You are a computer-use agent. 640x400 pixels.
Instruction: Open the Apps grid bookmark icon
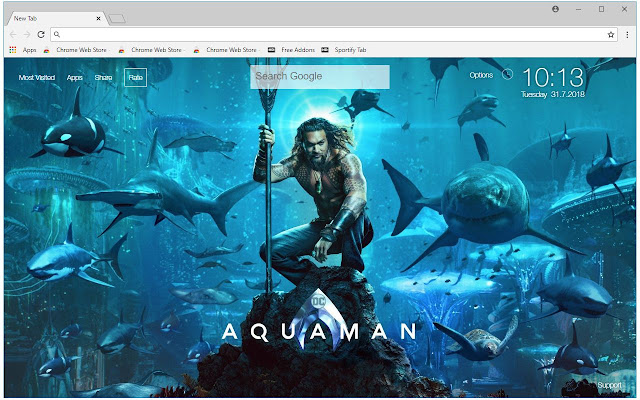click(x=13, y=50)
